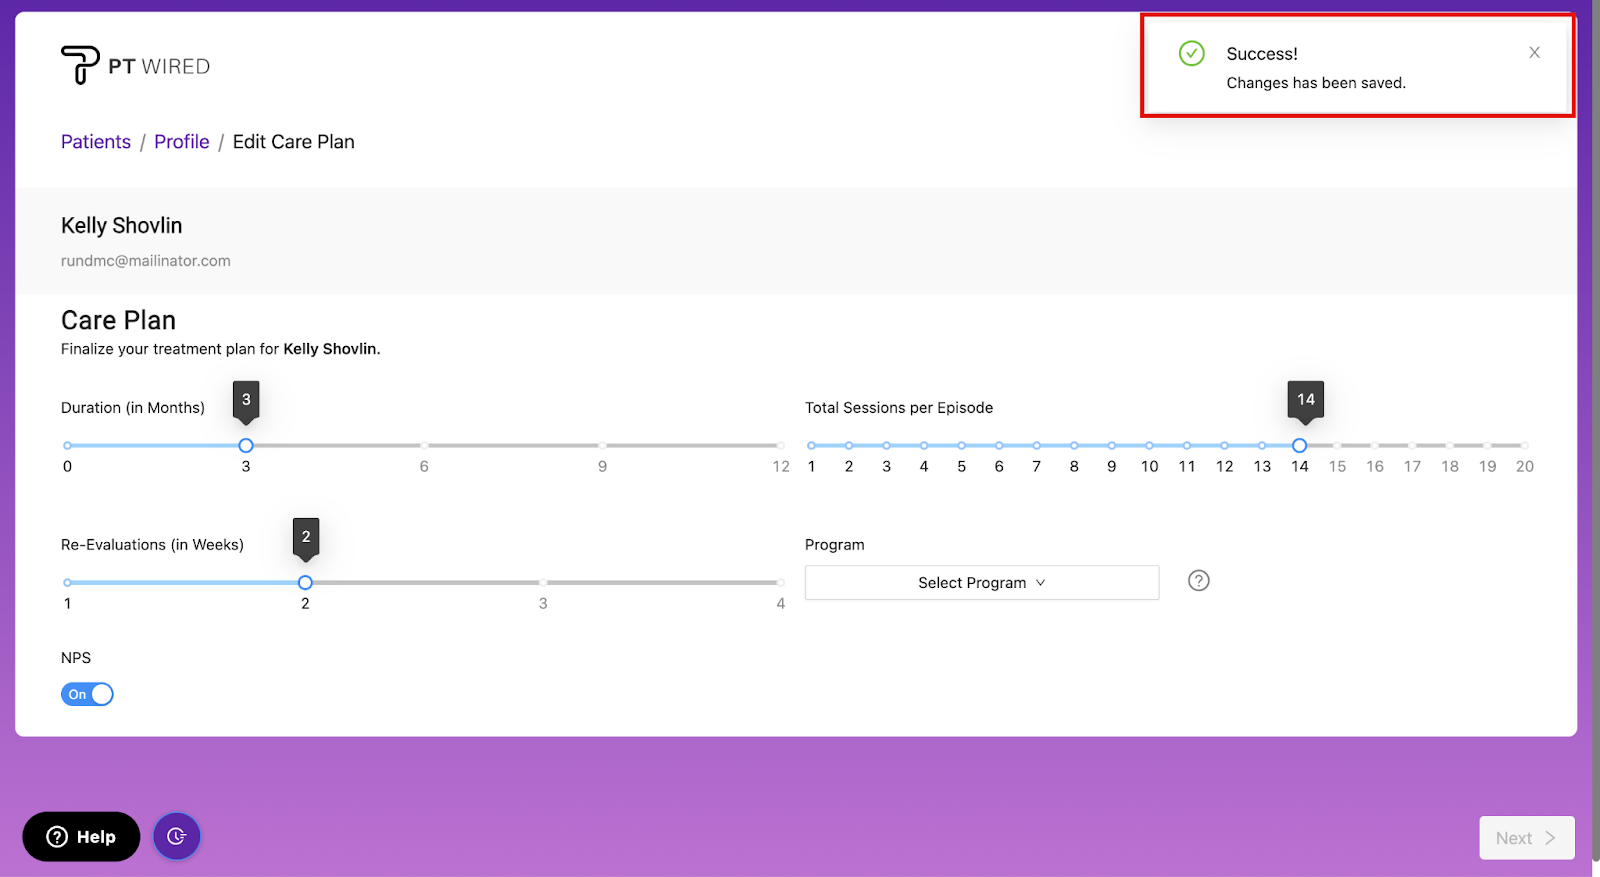Expand the Select Program dropdown
The height and width of the screenshot is (877, 1600).
[x=981, y=583]
